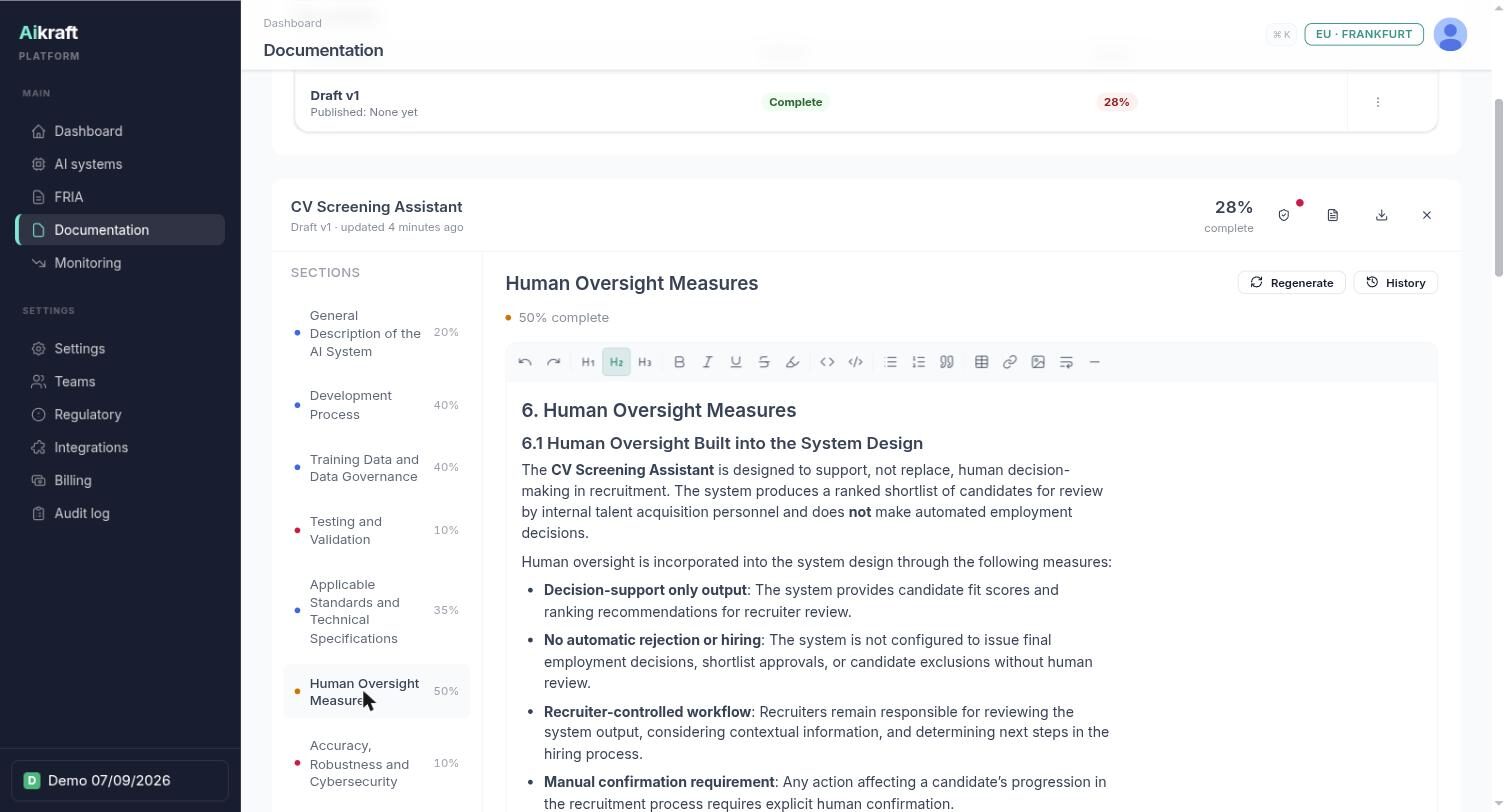Toggle bulleted list

890,362
